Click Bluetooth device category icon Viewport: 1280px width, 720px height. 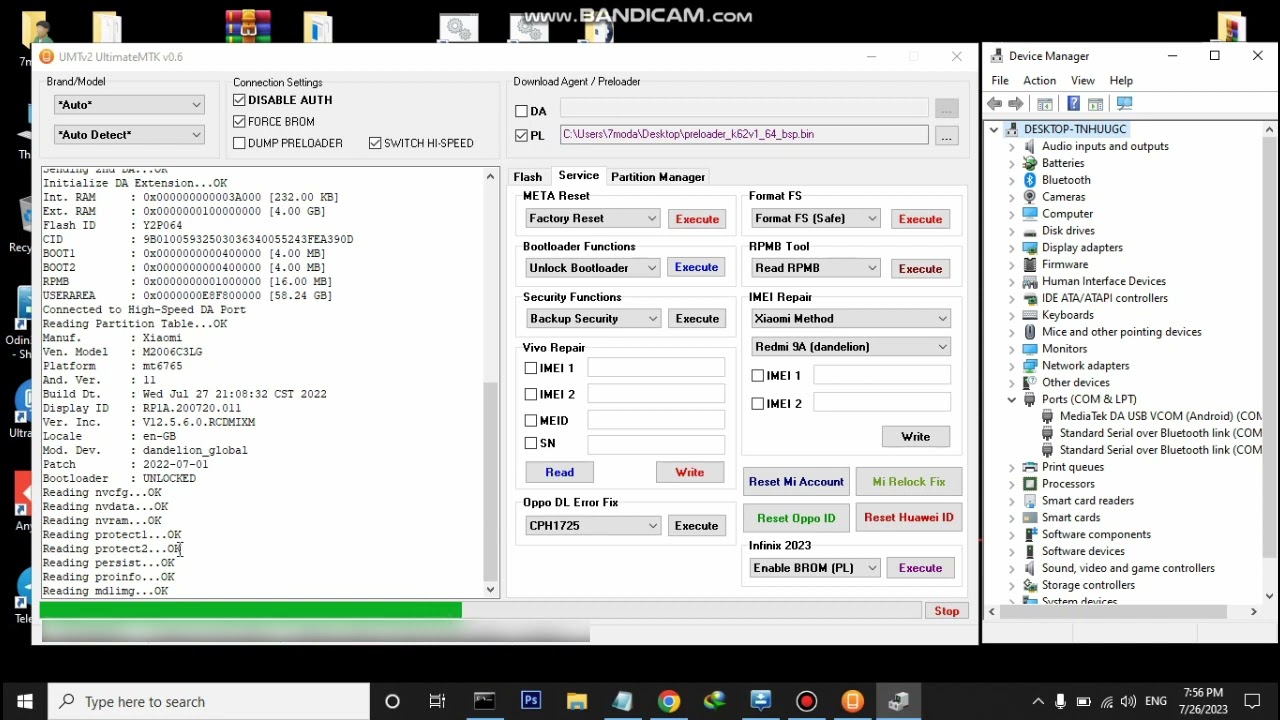[x=1030, y=180]
